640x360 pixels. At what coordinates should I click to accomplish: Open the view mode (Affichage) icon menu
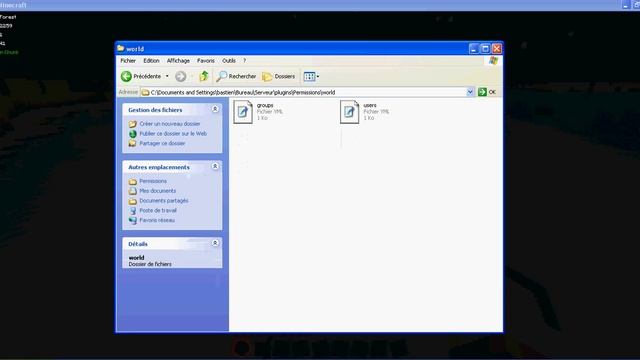311,76
